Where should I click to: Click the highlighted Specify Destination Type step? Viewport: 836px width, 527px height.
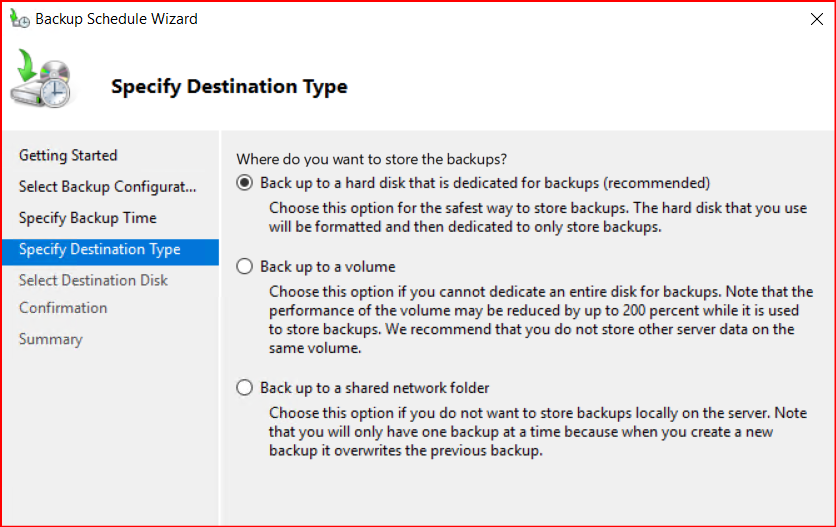(100, 249)
